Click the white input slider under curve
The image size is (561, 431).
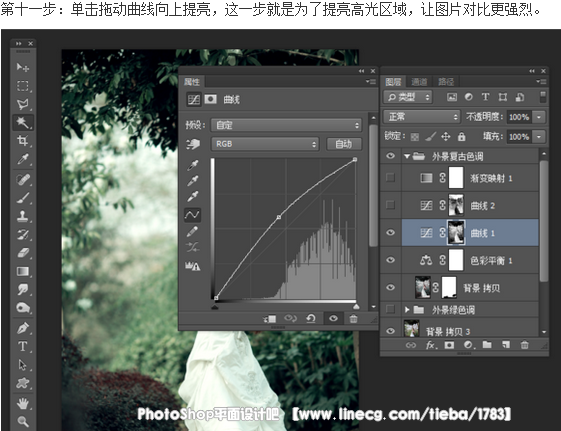point(356,307)
